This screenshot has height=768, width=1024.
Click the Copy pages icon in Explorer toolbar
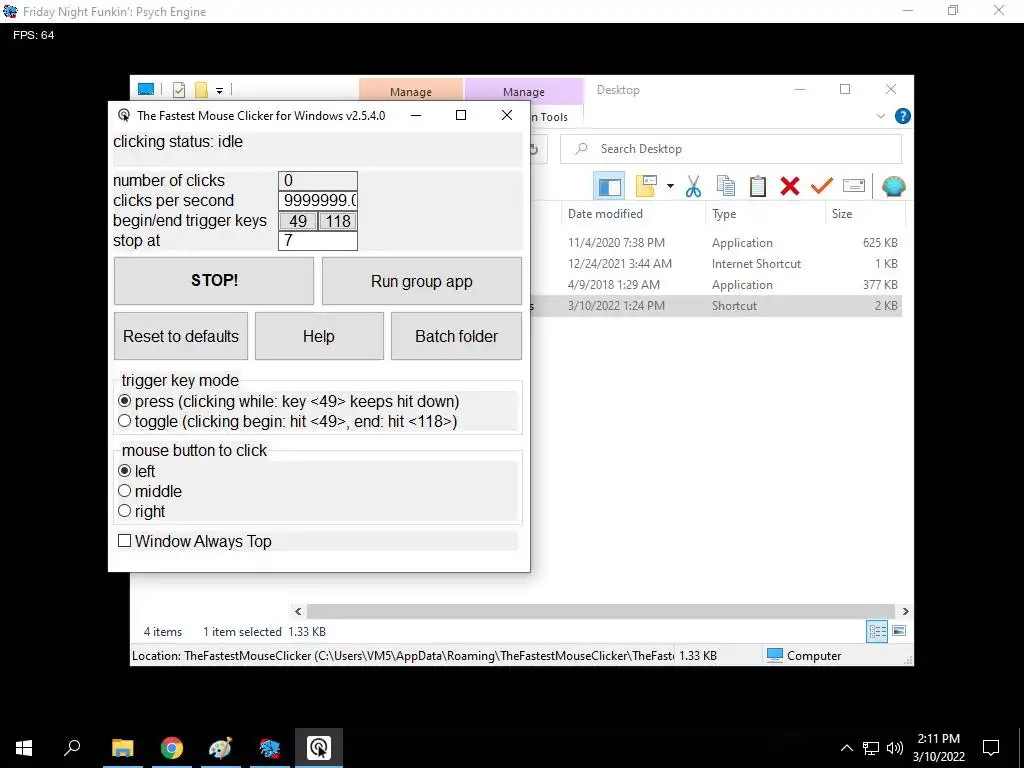coord(726,187)
